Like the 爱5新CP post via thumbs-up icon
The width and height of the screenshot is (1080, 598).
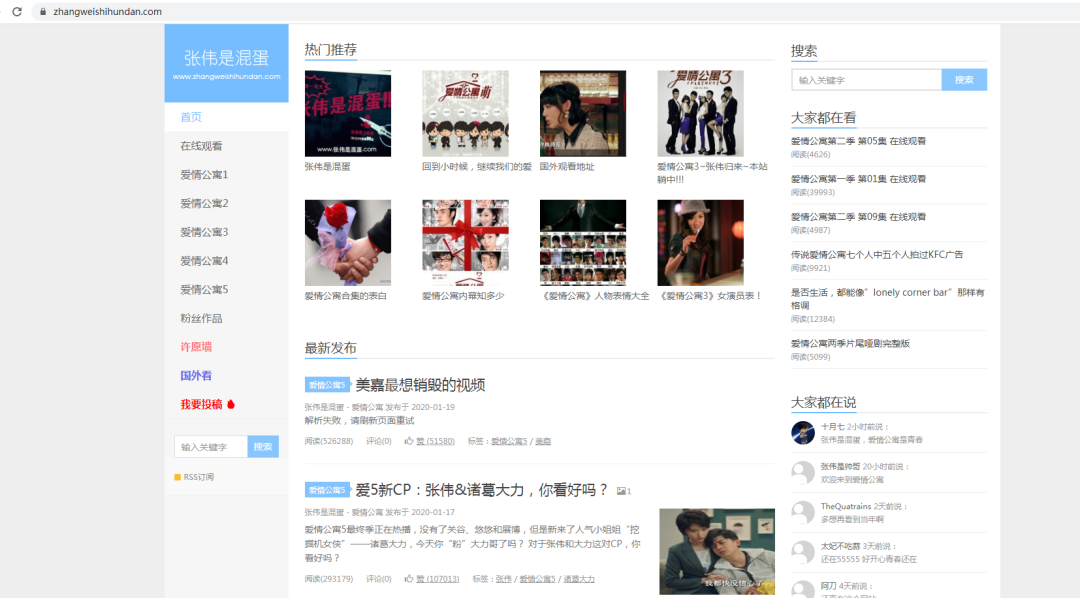[409, 579]
